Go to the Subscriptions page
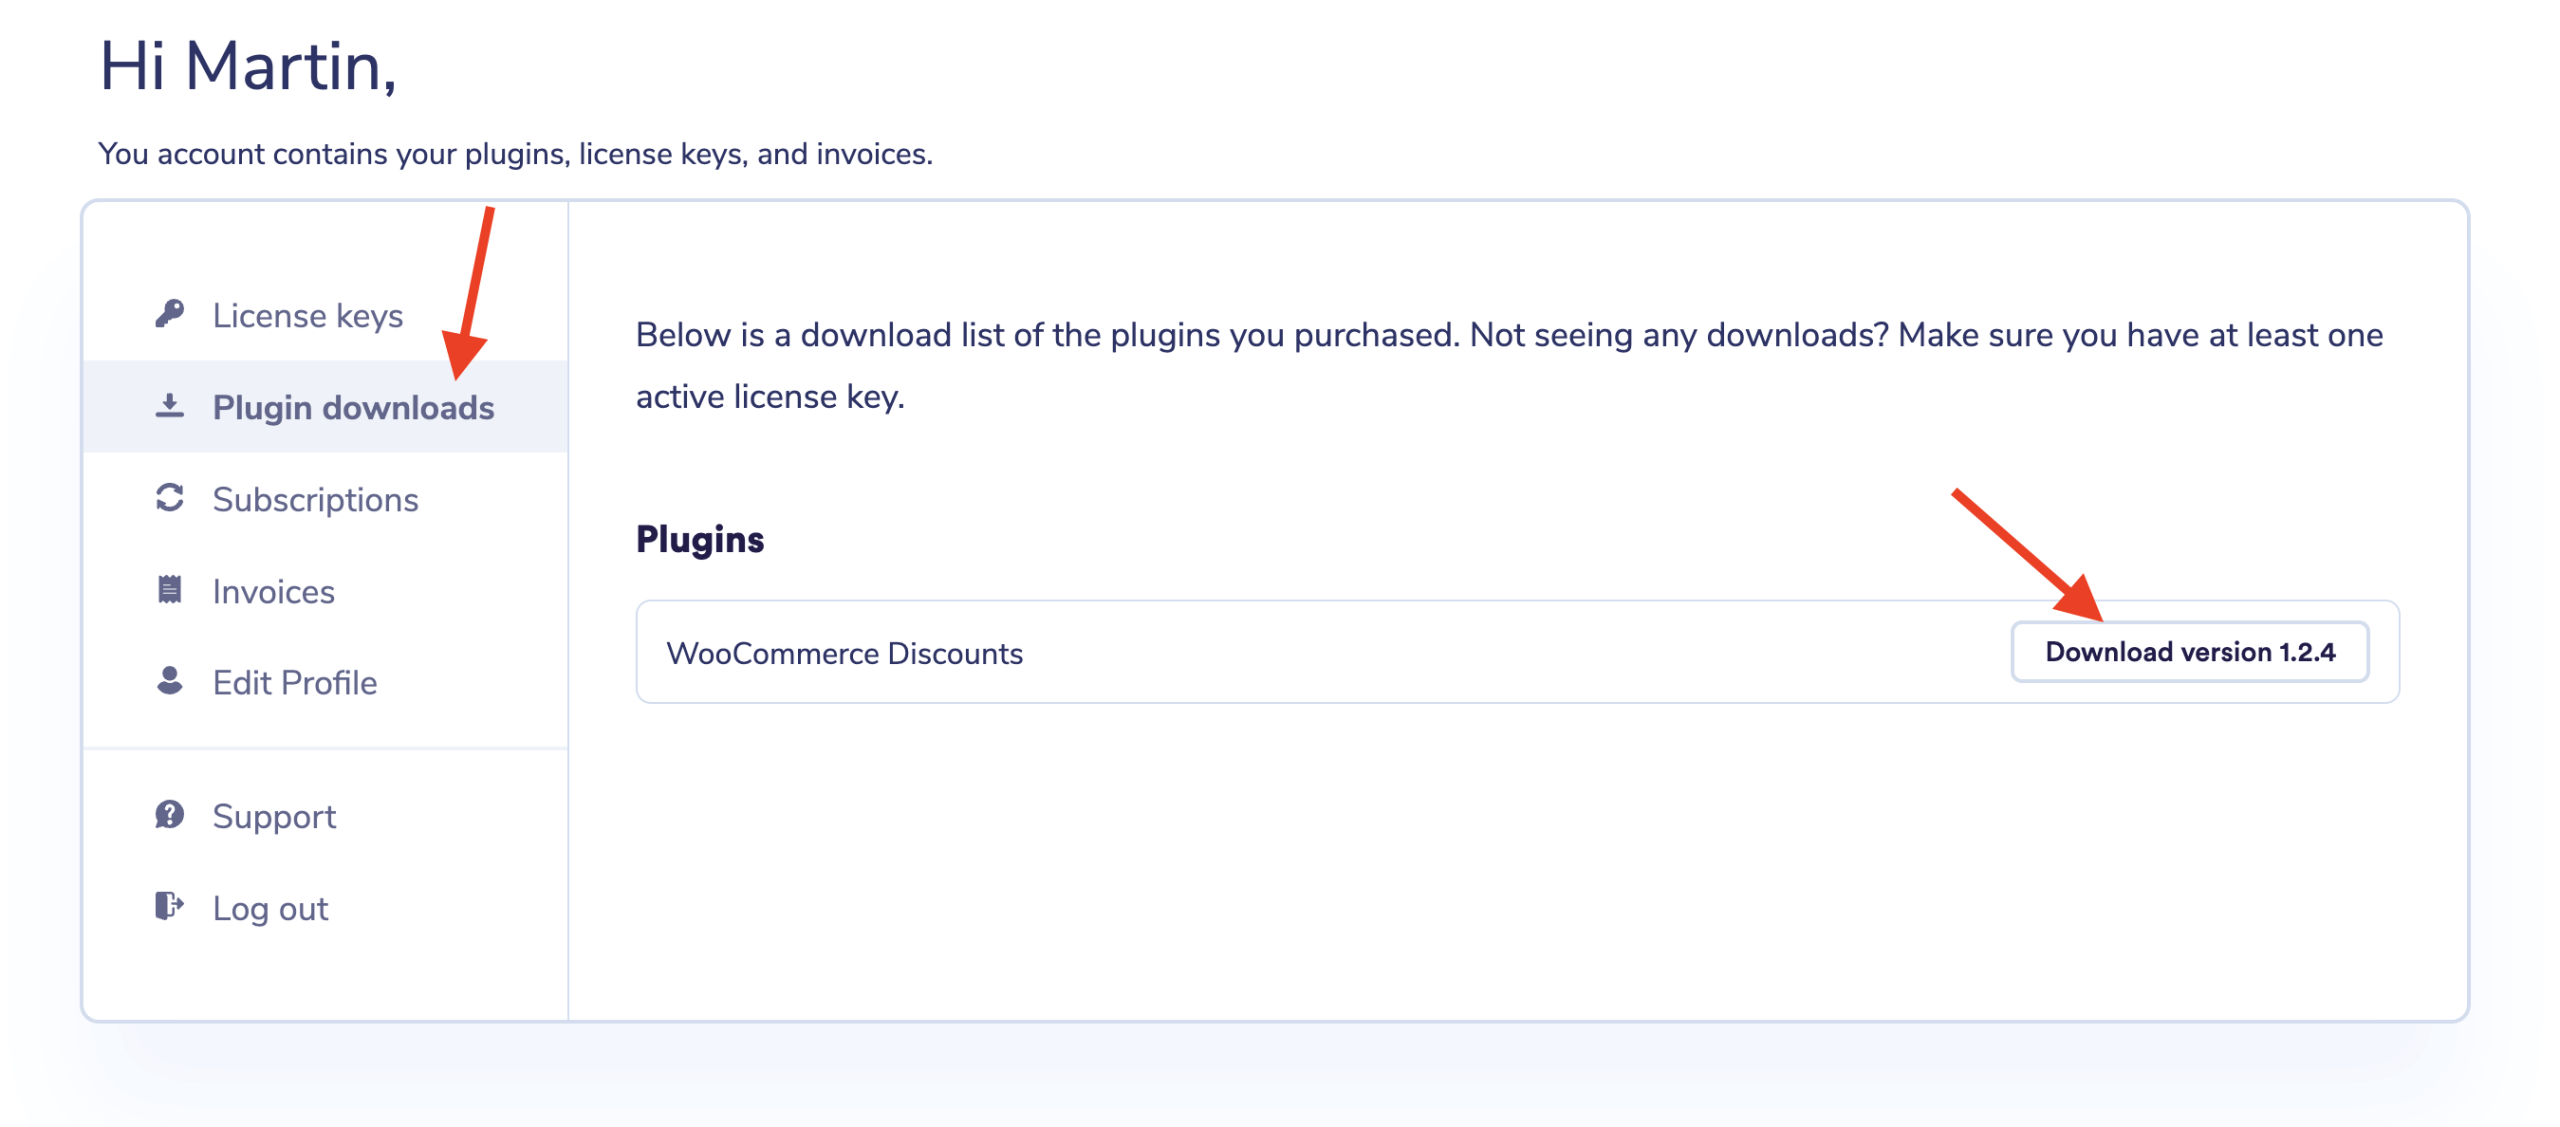The height and width of the screenshot is (1127, 2560). point(315,500)
